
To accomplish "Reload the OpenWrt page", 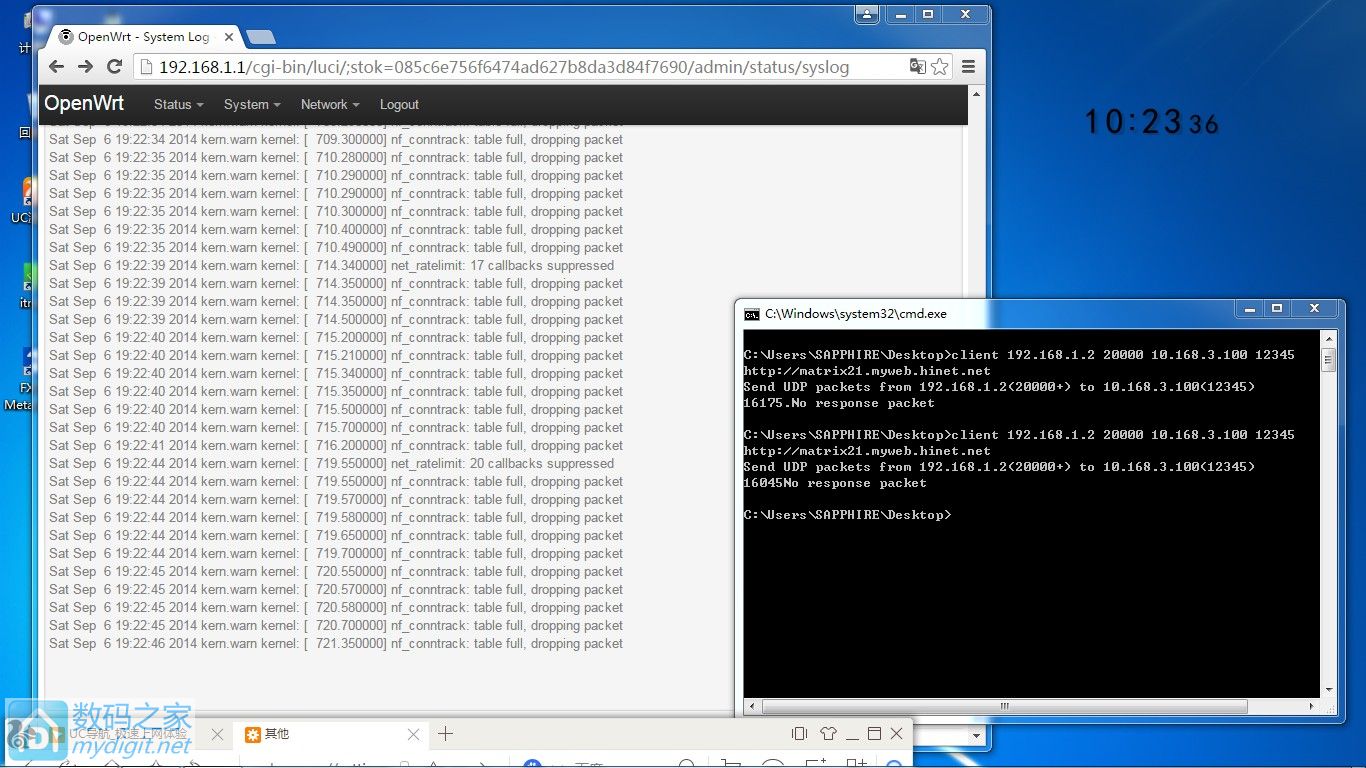I will click(x=114, y=67).
